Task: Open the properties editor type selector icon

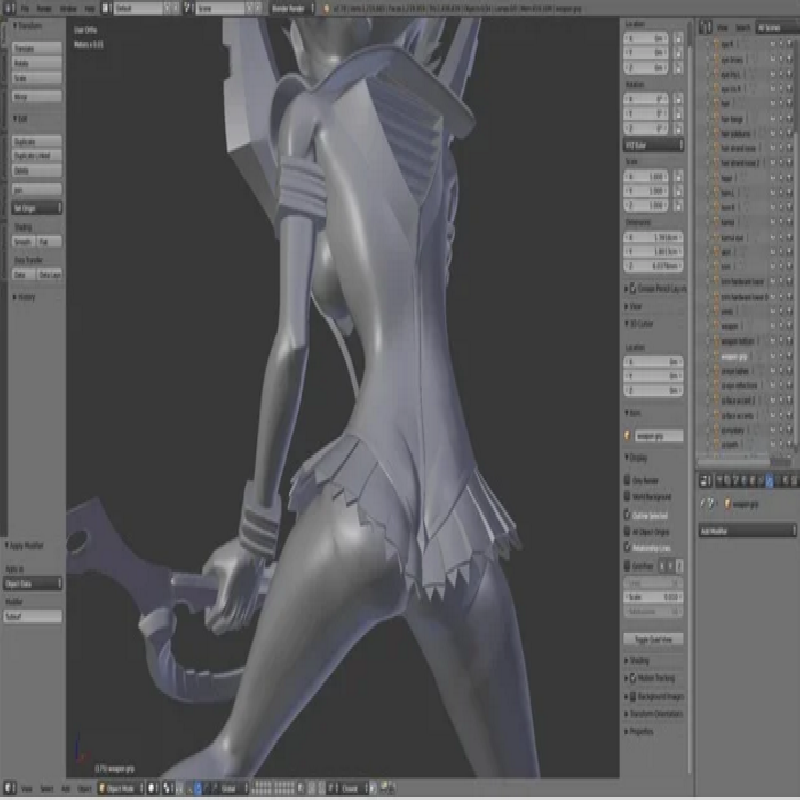Action: coord(706,481)
